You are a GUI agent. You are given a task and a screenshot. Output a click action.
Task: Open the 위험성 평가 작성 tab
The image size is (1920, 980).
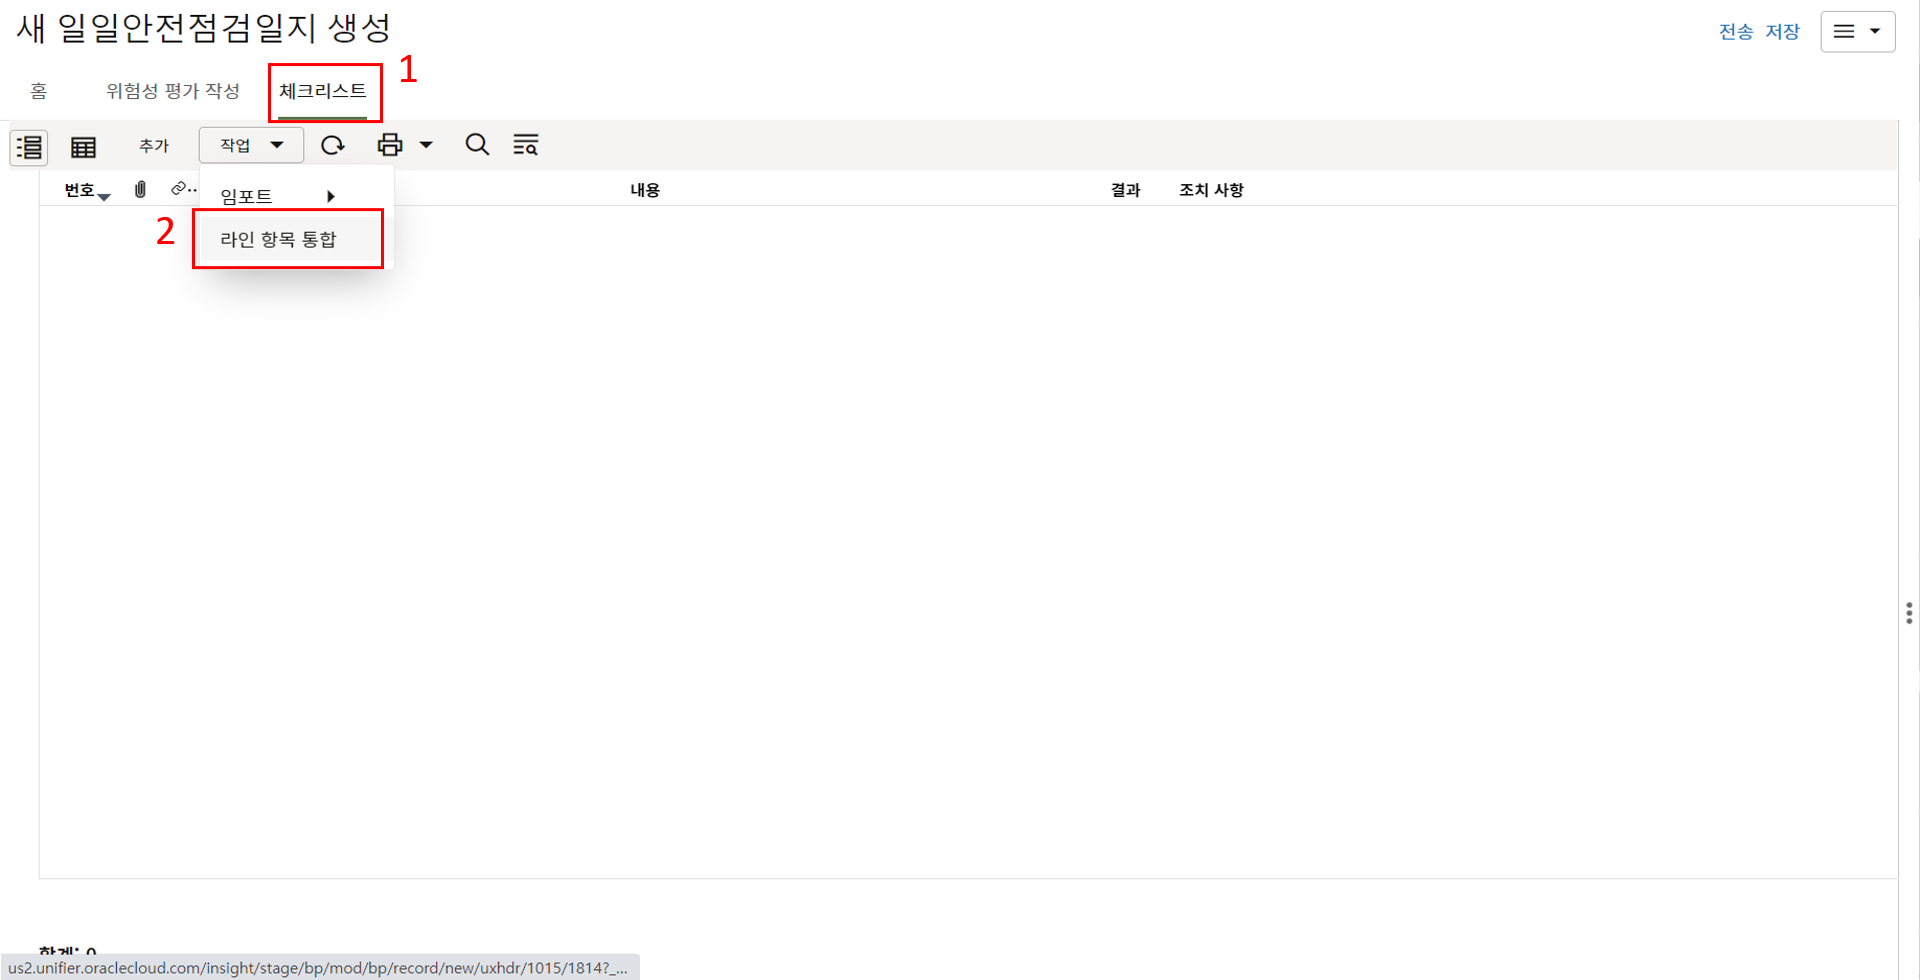(x=173, y=91)
